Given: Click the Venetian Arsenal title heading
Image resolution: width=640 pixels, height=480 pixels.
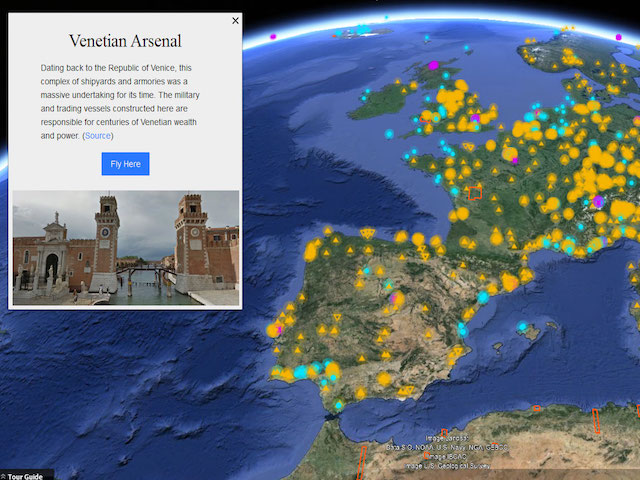Looking at the screenshot, I should pyautogui.click(x=125, y=41).
